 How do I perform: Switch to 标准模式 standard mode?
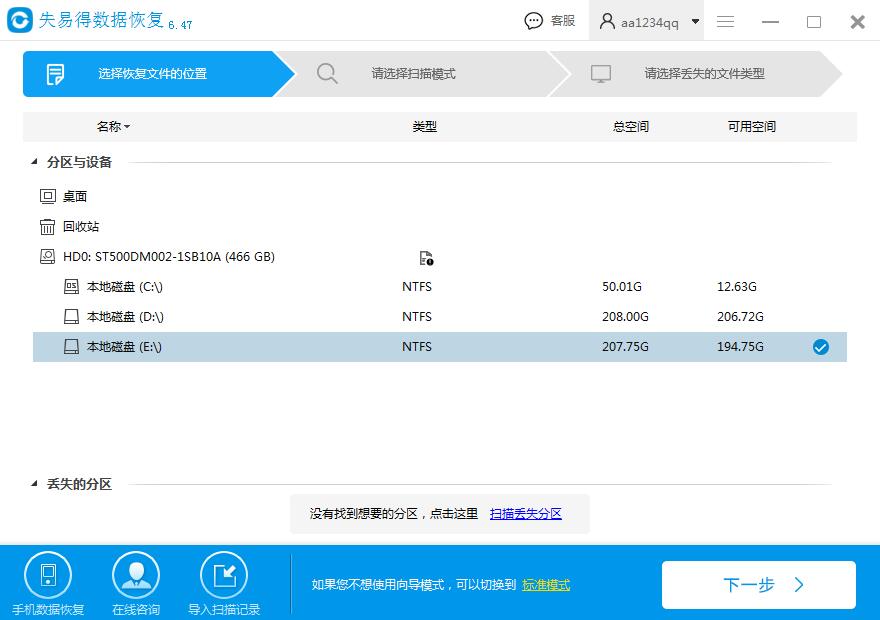coord(546,585)
